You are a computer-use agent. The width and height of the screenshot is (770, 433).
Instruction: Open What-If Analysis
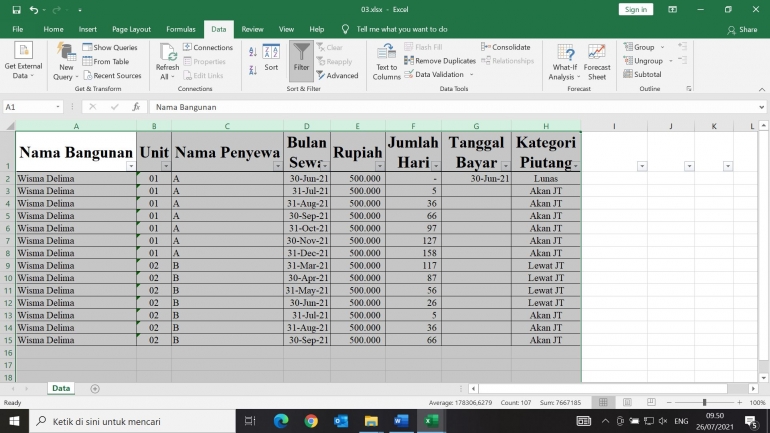tap(565, 61)
